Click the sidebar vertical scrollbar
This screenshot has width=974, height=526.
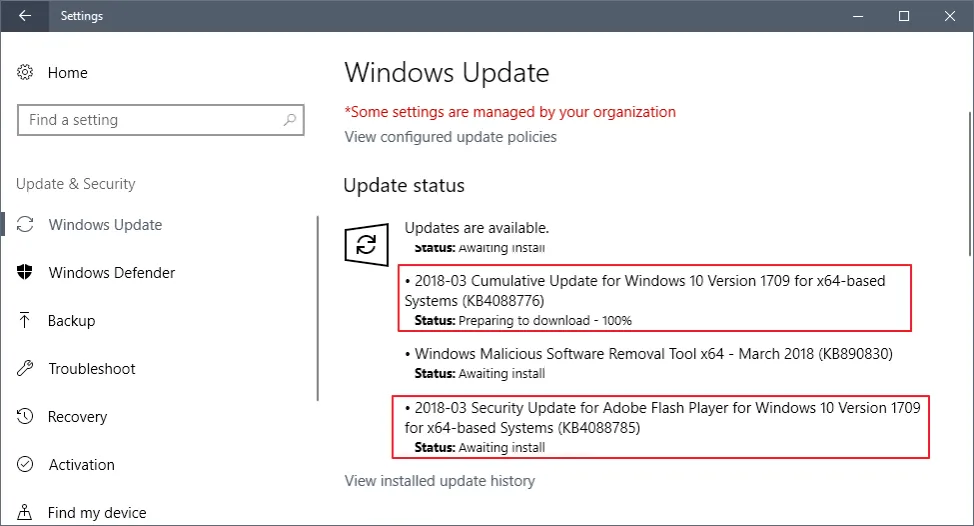pos(317,308)
